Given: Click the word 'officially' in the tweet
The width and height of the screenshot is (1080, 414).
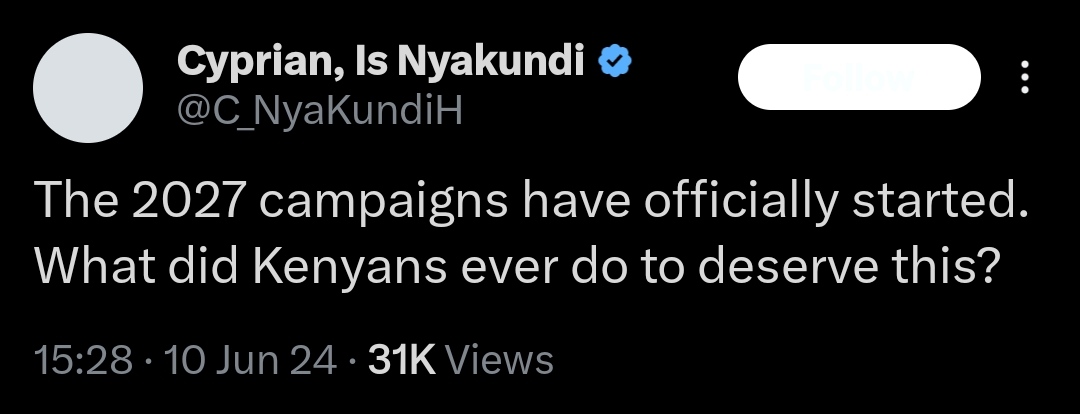Looking at the screenshot, I should 740,201.
